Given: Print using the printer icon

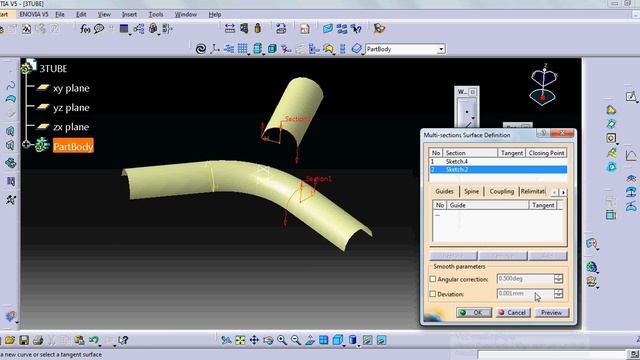Looking at the screenshot, I should pos(38,340).
